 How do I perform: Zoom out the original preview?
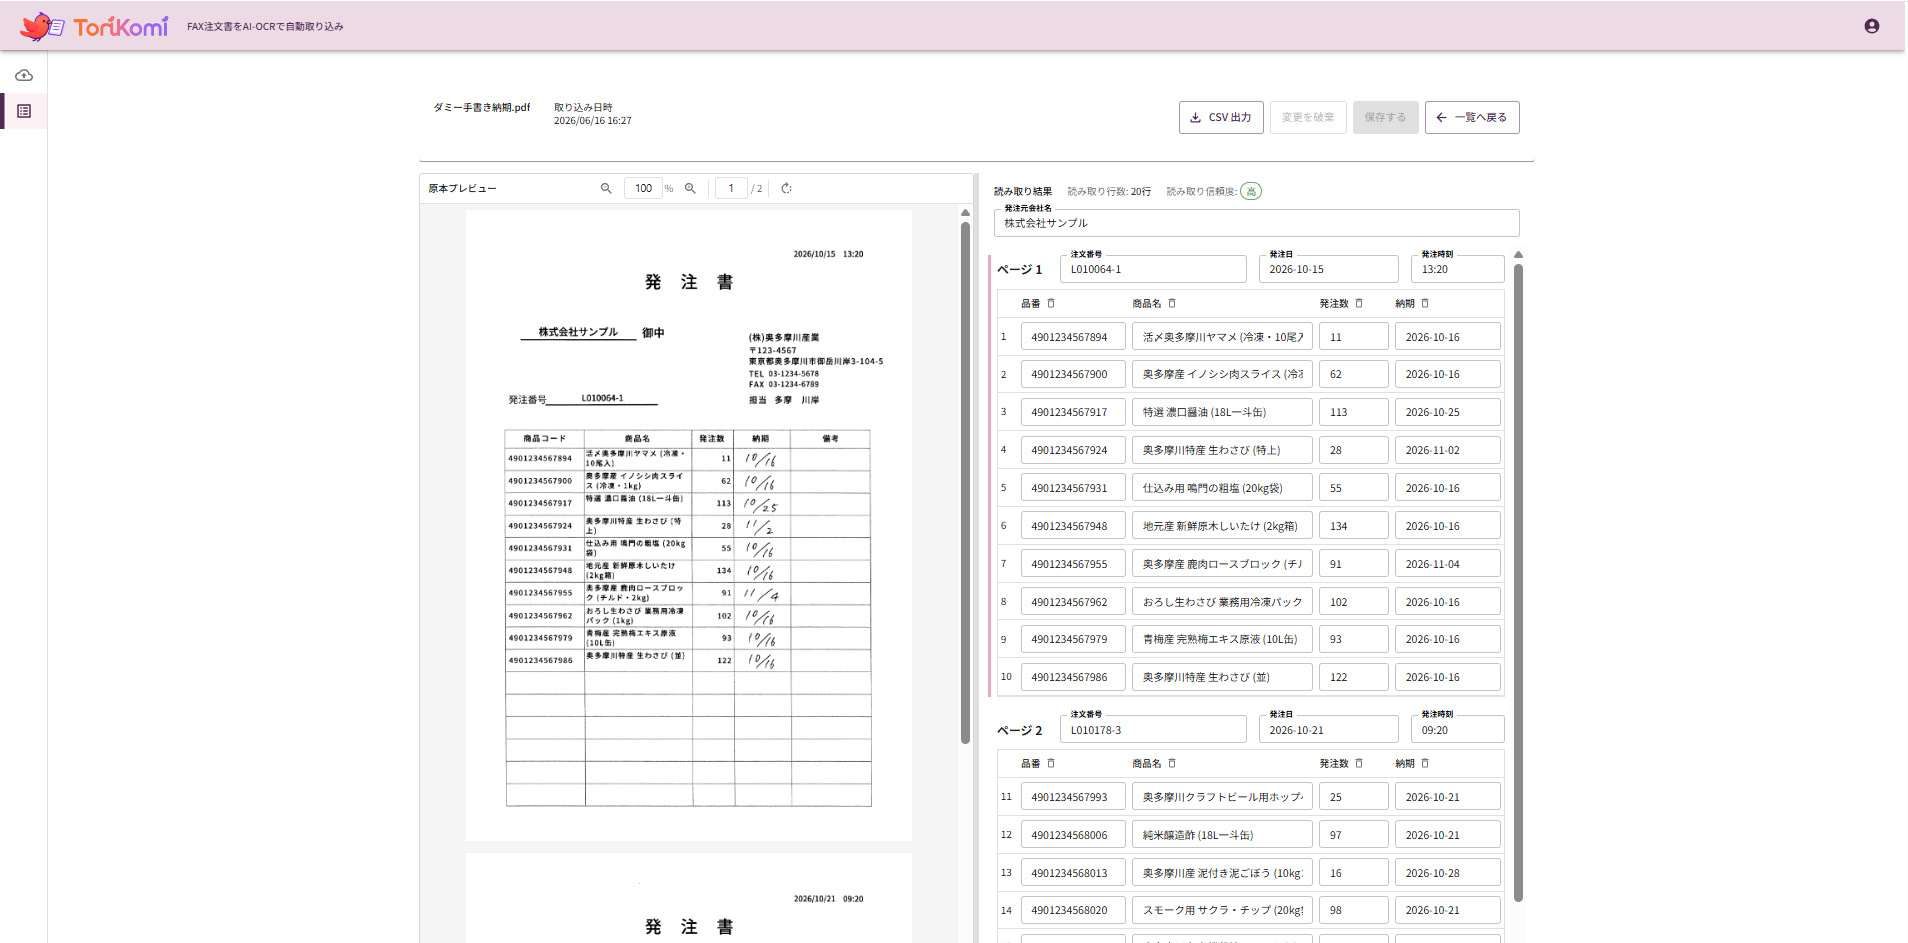coord(606,188)
